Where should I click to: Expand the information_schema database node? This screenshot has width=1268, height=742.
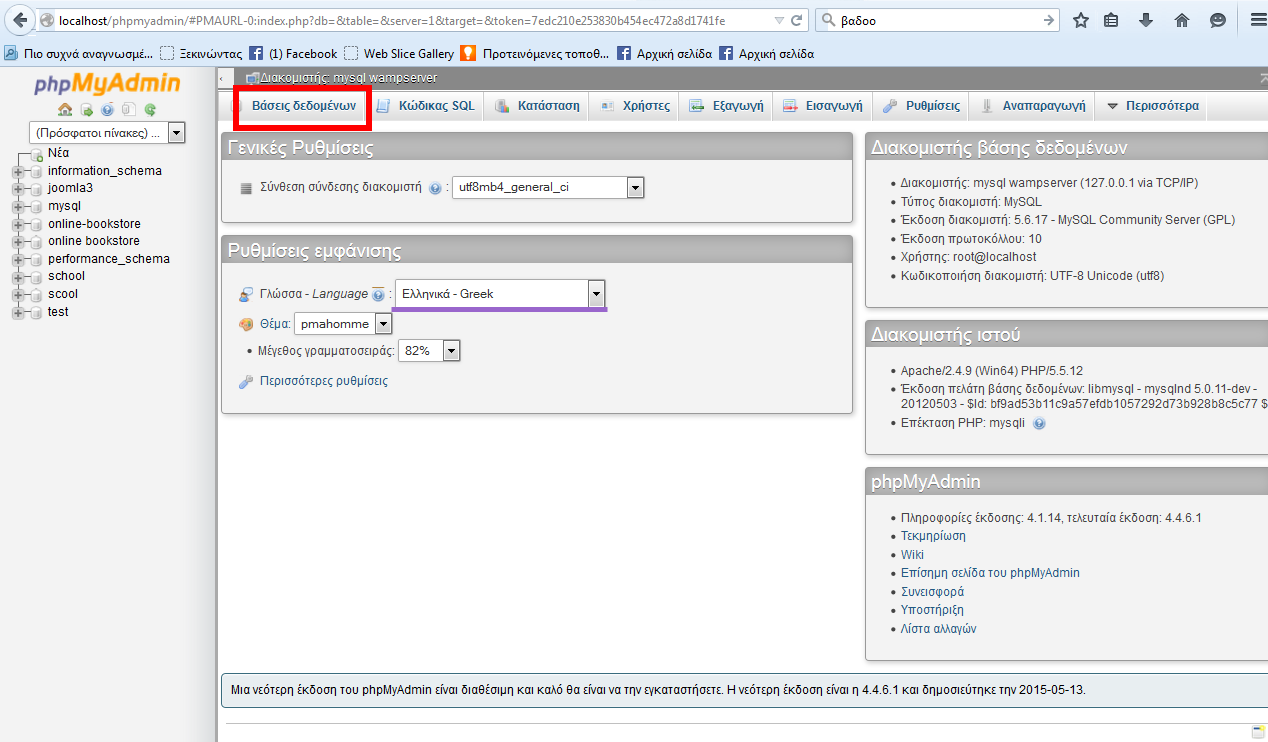coord(17,171)
